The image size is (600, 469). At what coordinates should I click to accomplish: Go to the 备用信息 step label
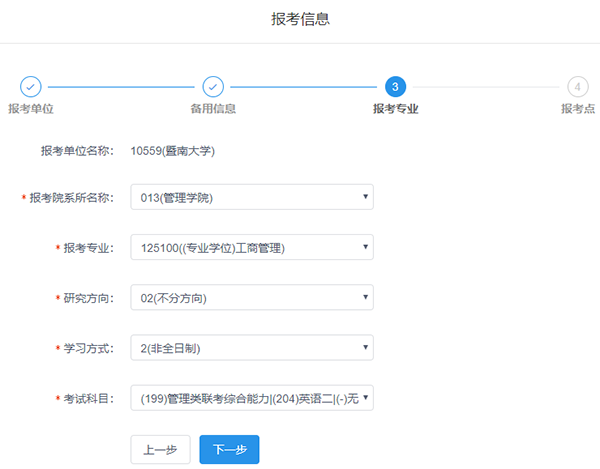pyautogui.click(x=213, y=109)
